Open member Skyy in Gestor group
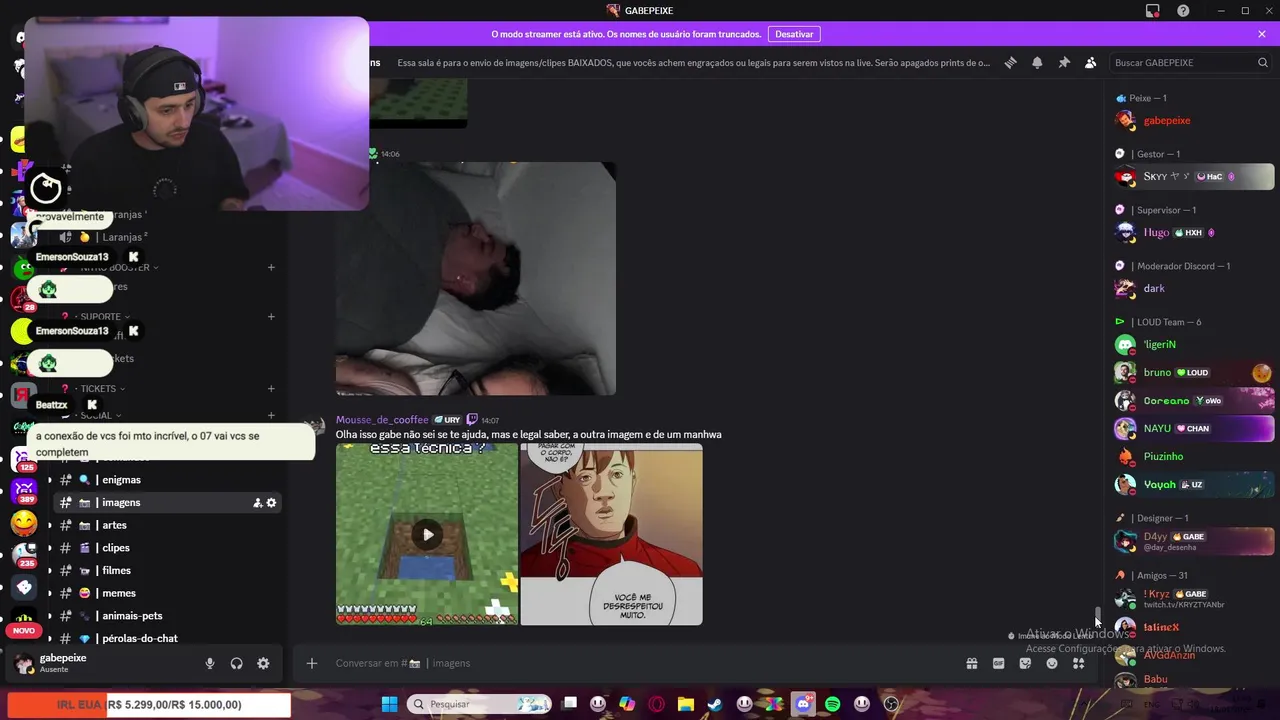This screenshot has height=720, width=1280. [x=1194, y=176]
